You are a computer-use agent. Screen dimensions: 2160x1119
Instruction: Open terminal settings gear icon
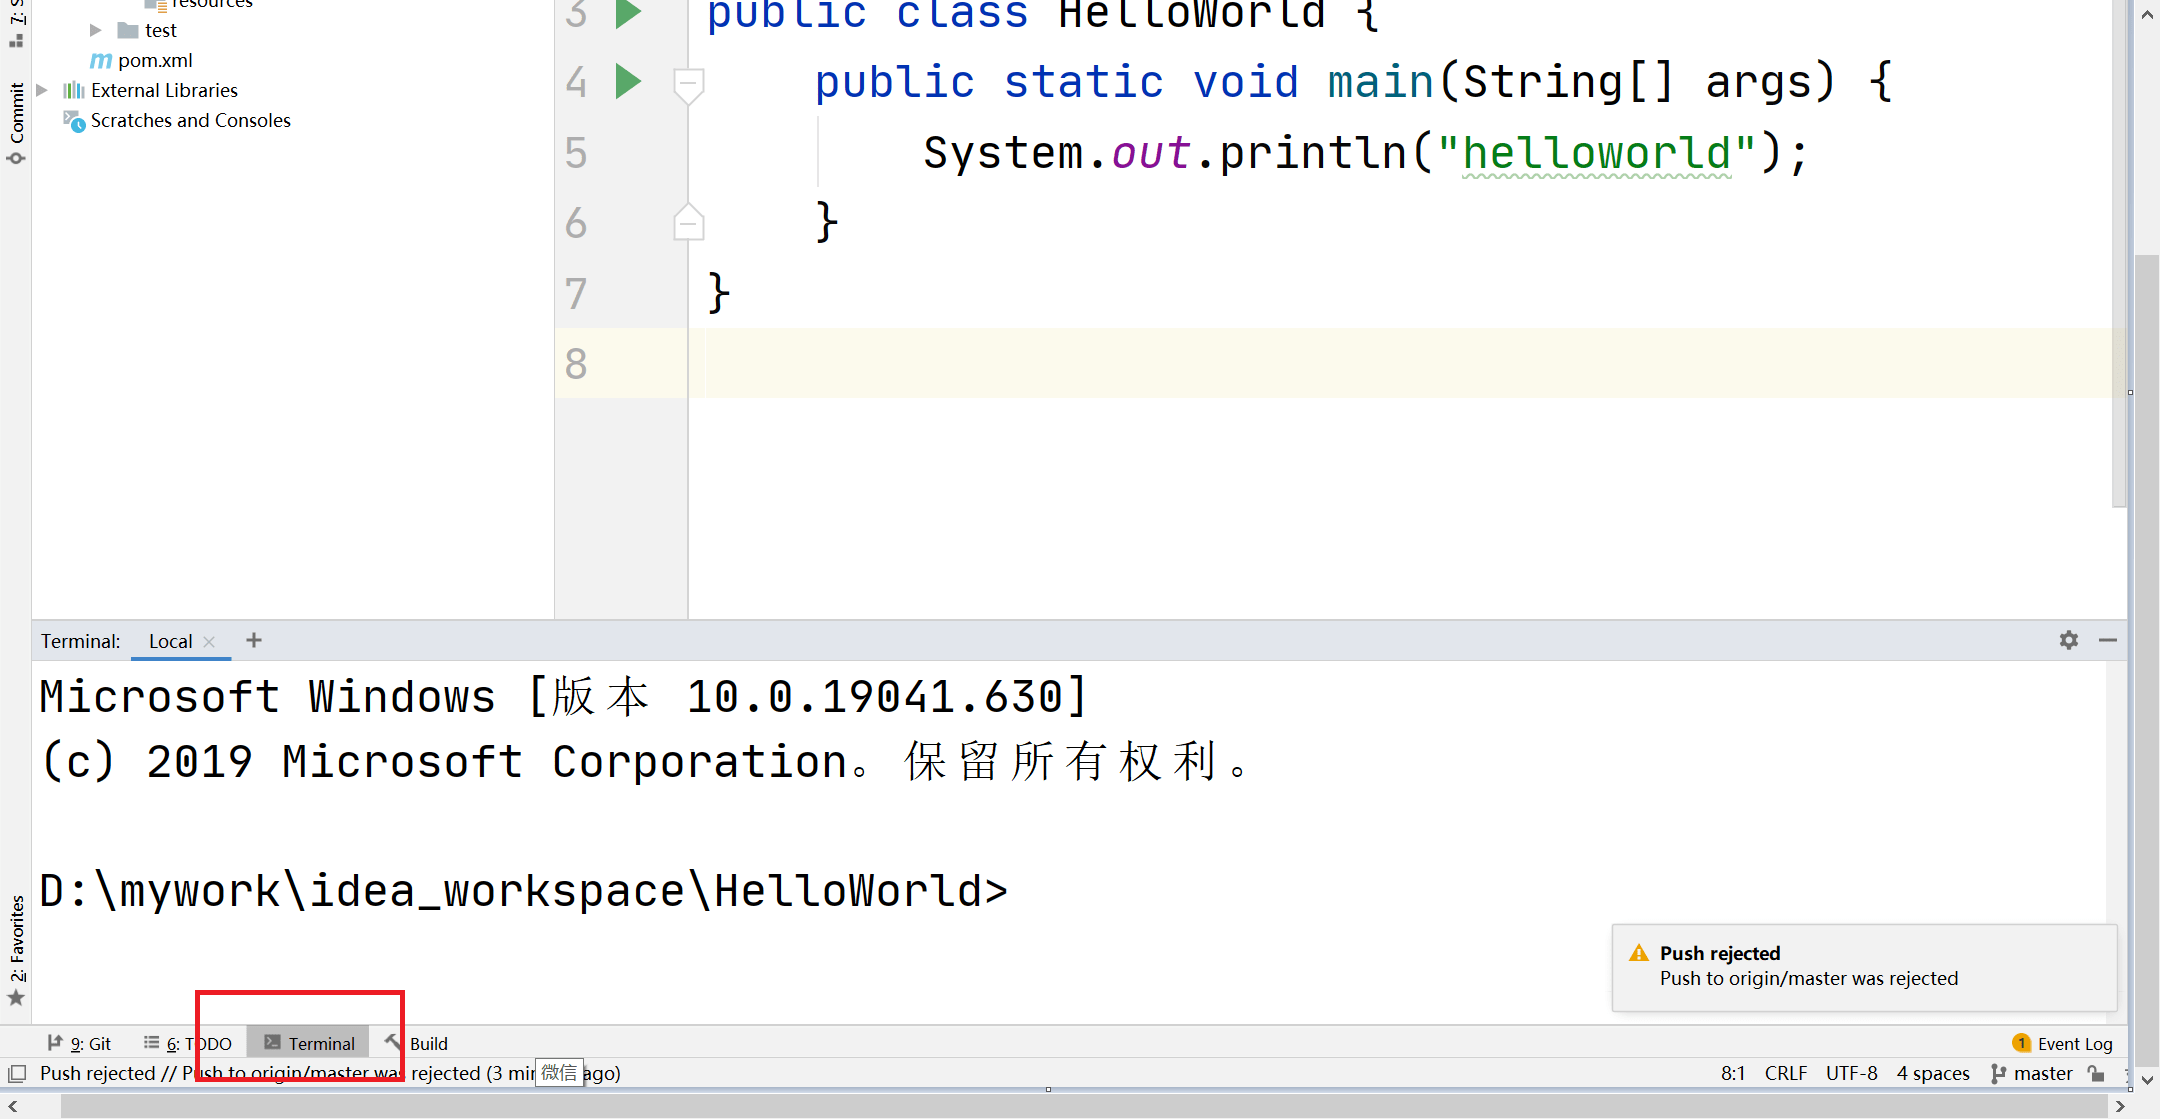pos(2069,640)
